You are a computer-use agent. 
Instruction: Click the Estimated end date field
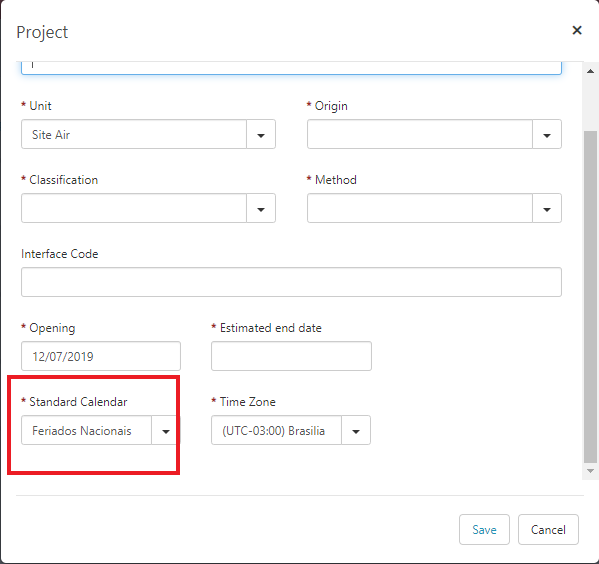[x=291, y=356]
